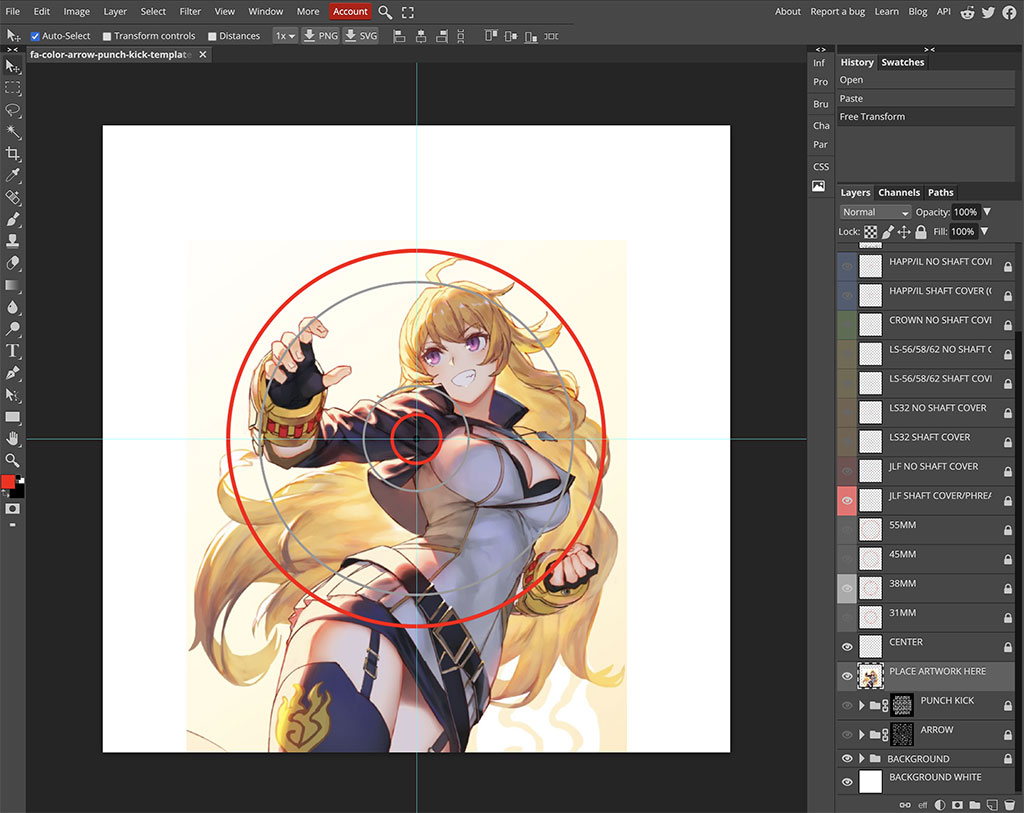Select the Rectangle shape tool
Image resolution: width=1024 pixels, height=813 pixels.
point(12,417)
